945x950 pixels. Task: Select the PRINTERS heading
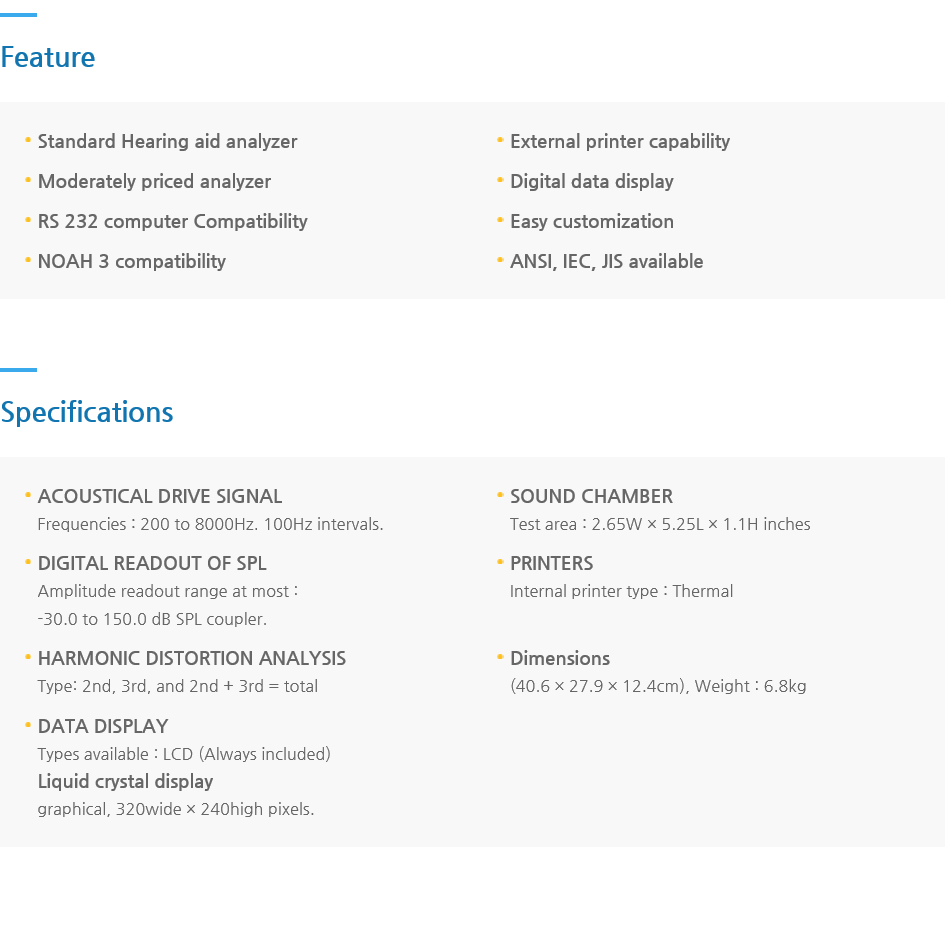coord(551,563)
